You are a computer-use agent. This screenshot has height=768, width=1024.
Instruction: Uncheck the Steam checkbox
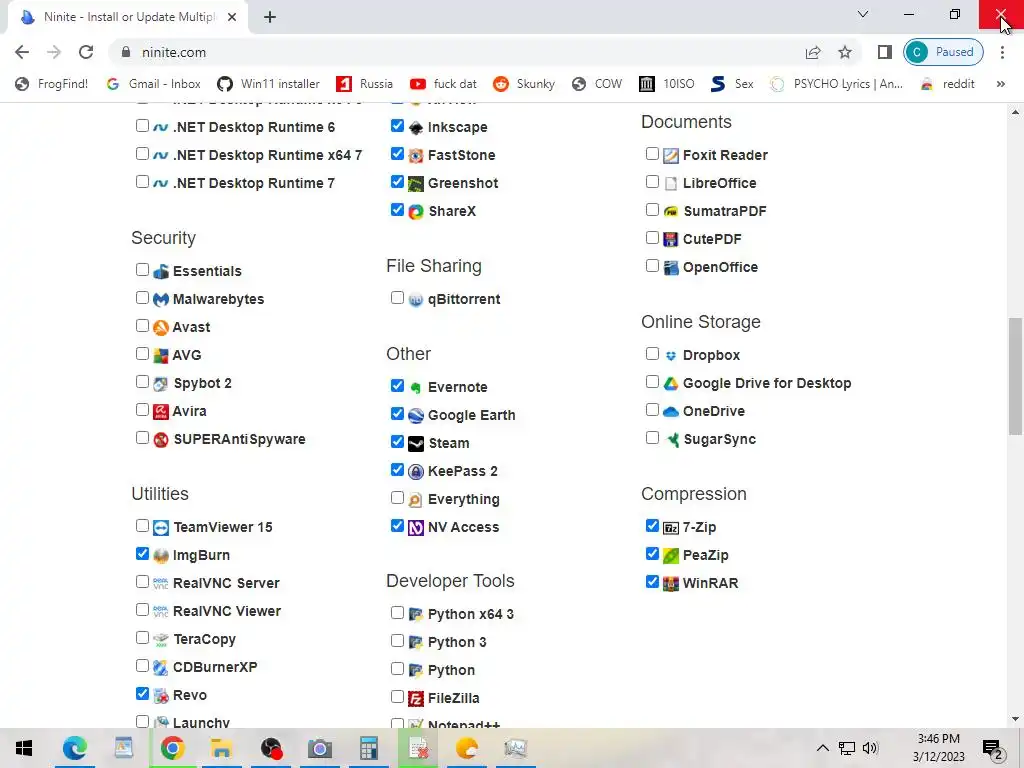point(397,441)
